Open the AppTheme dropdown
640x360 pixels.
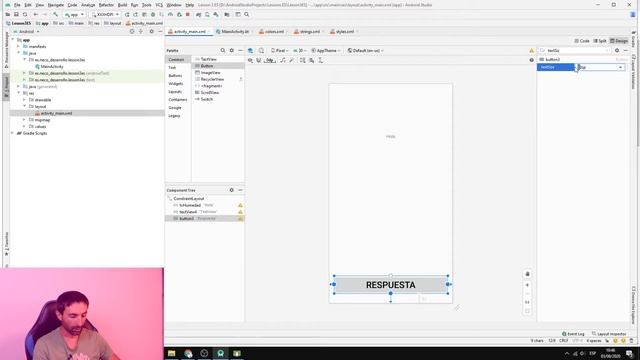326,51
